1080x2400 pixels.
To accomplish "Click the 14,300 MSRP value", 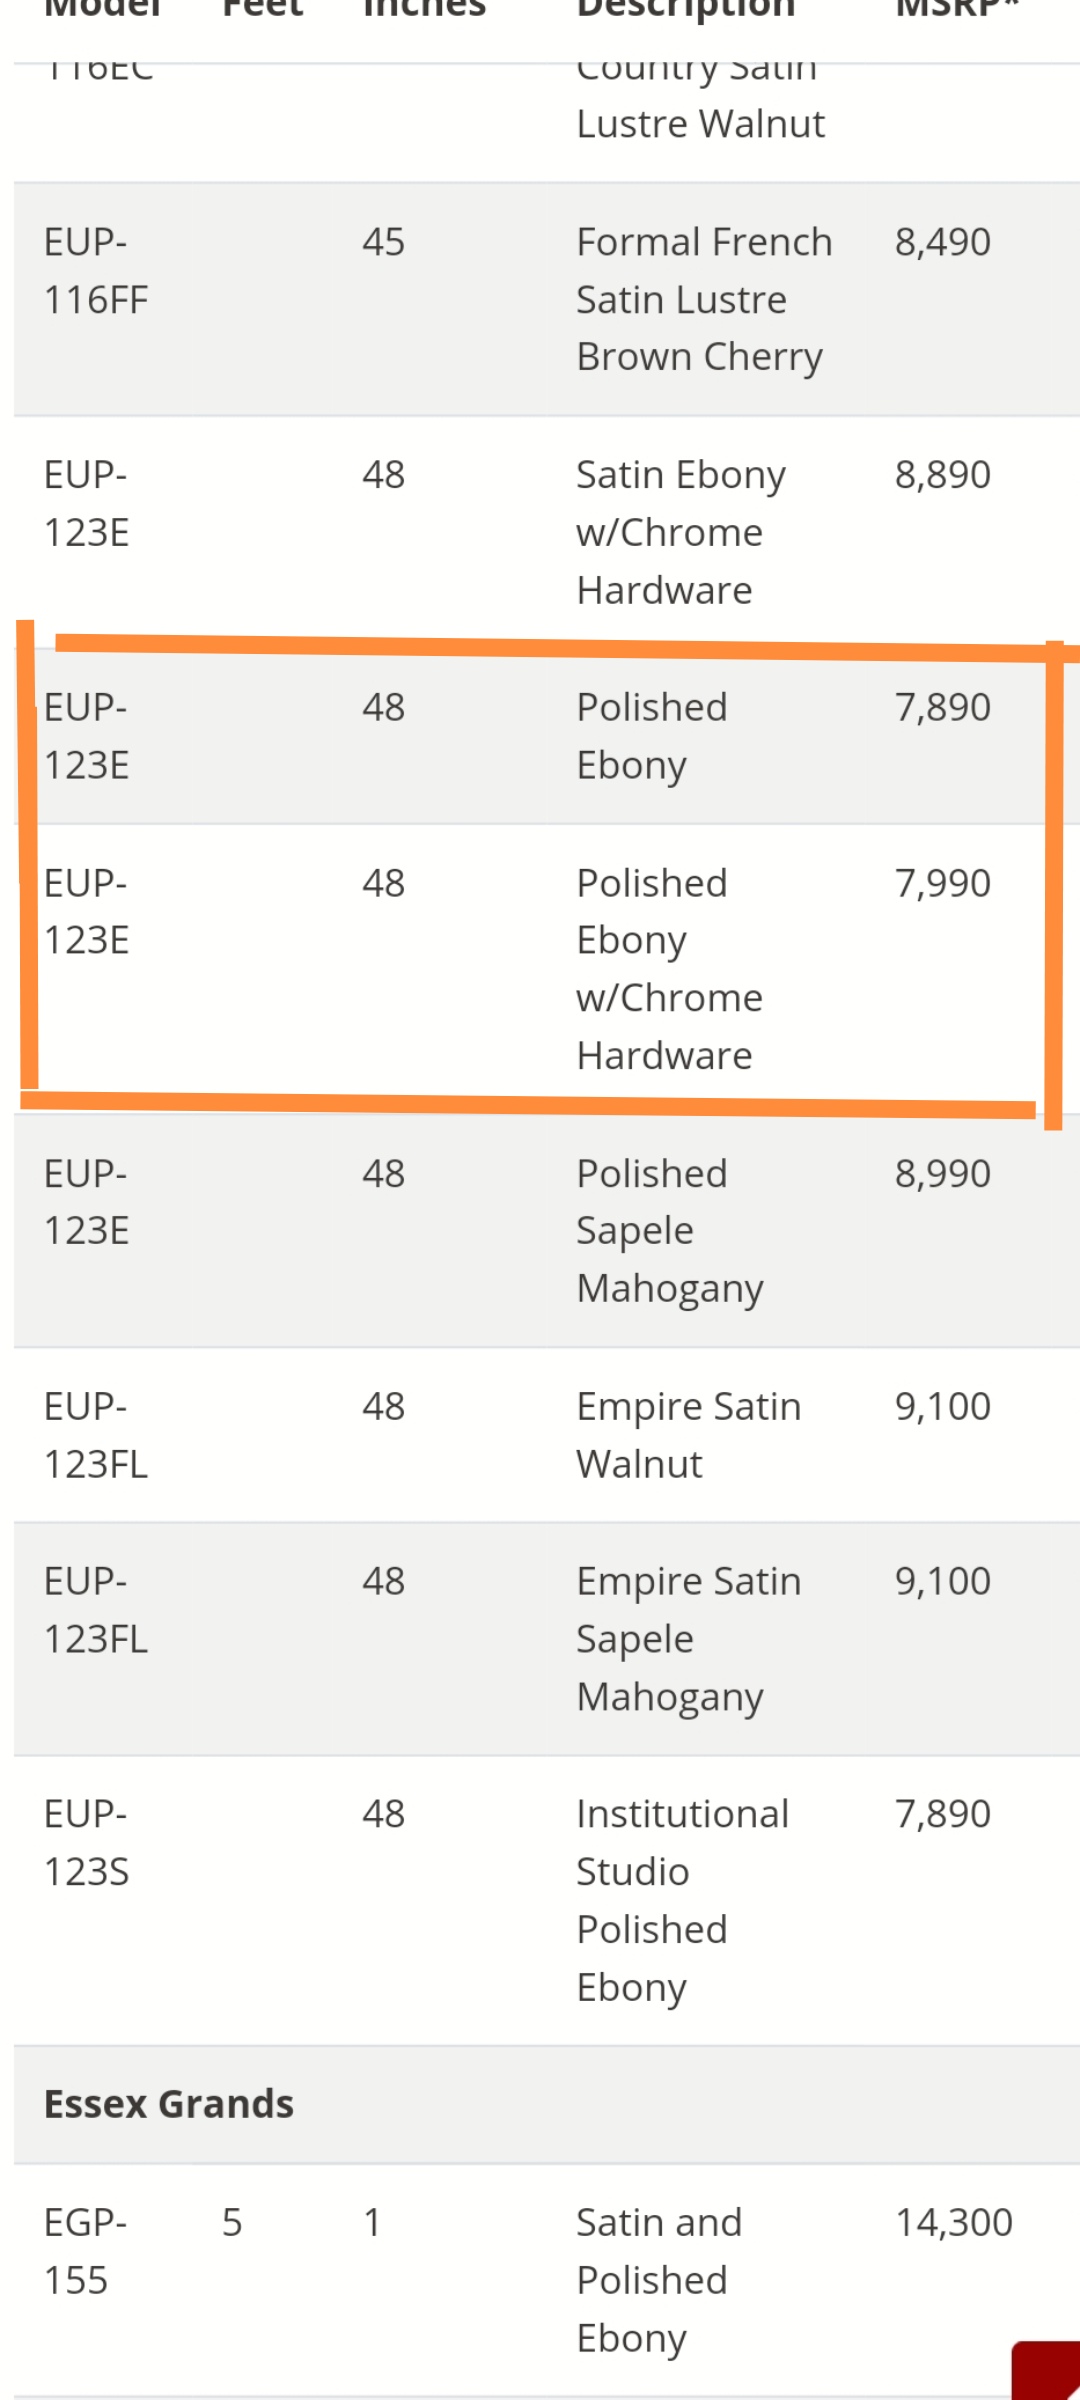I will coord(953,2223).
